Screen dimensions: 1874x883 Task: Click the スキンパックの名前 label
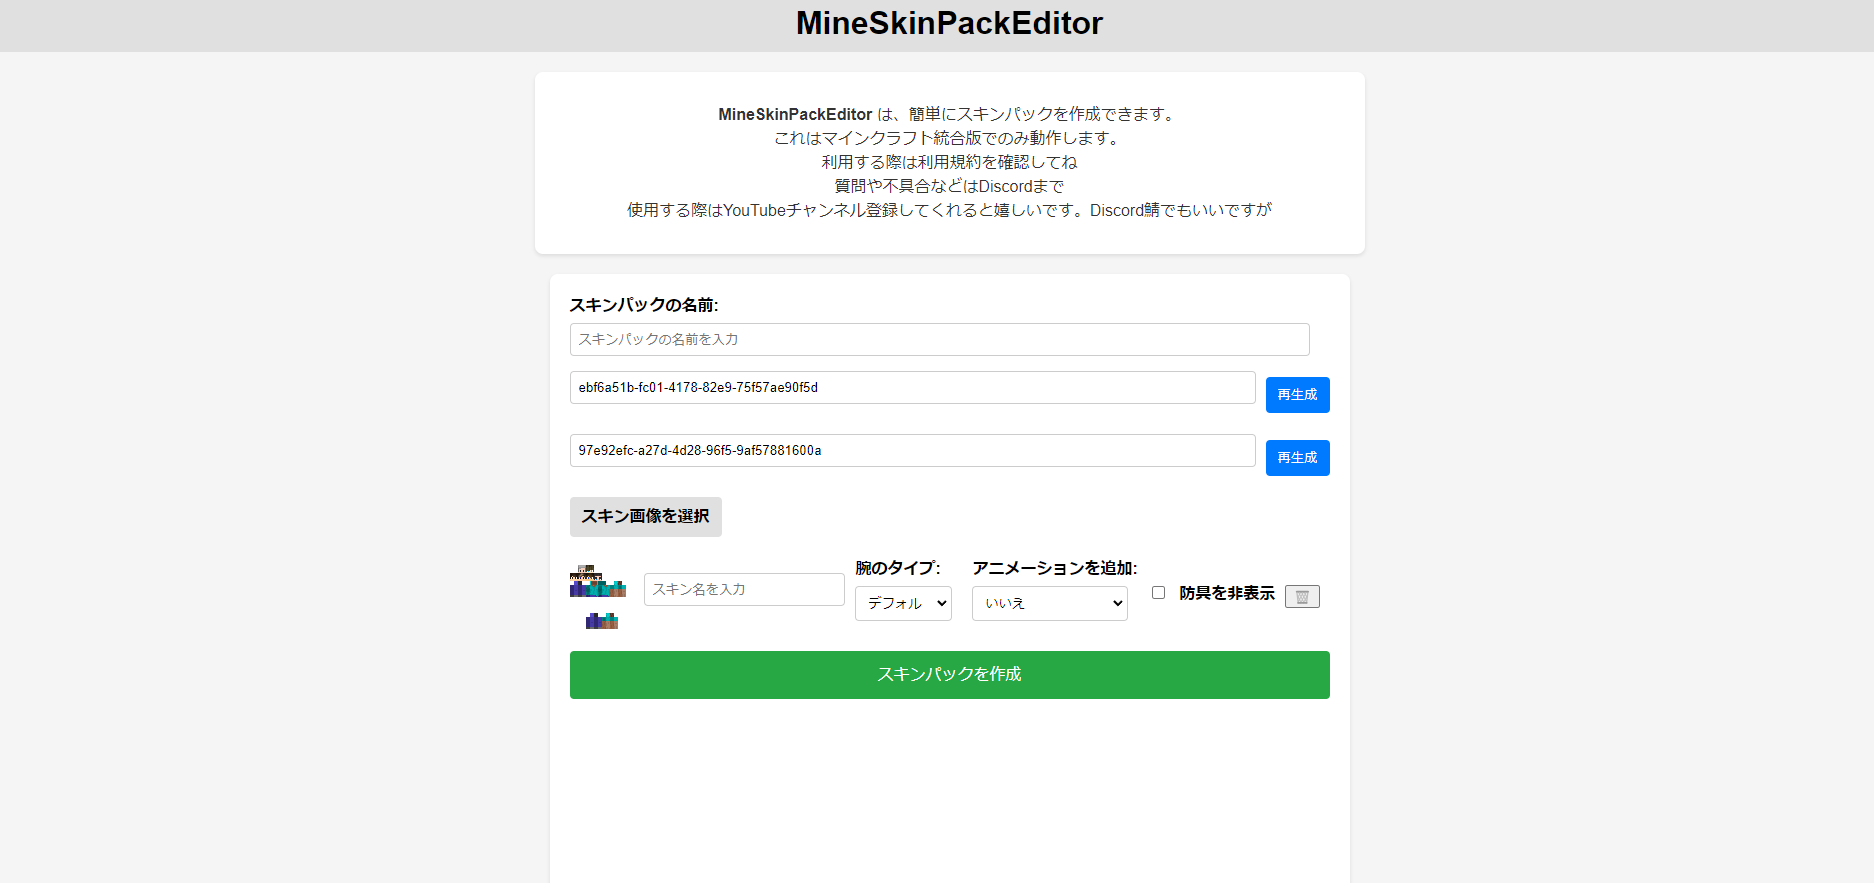point(644,305)
